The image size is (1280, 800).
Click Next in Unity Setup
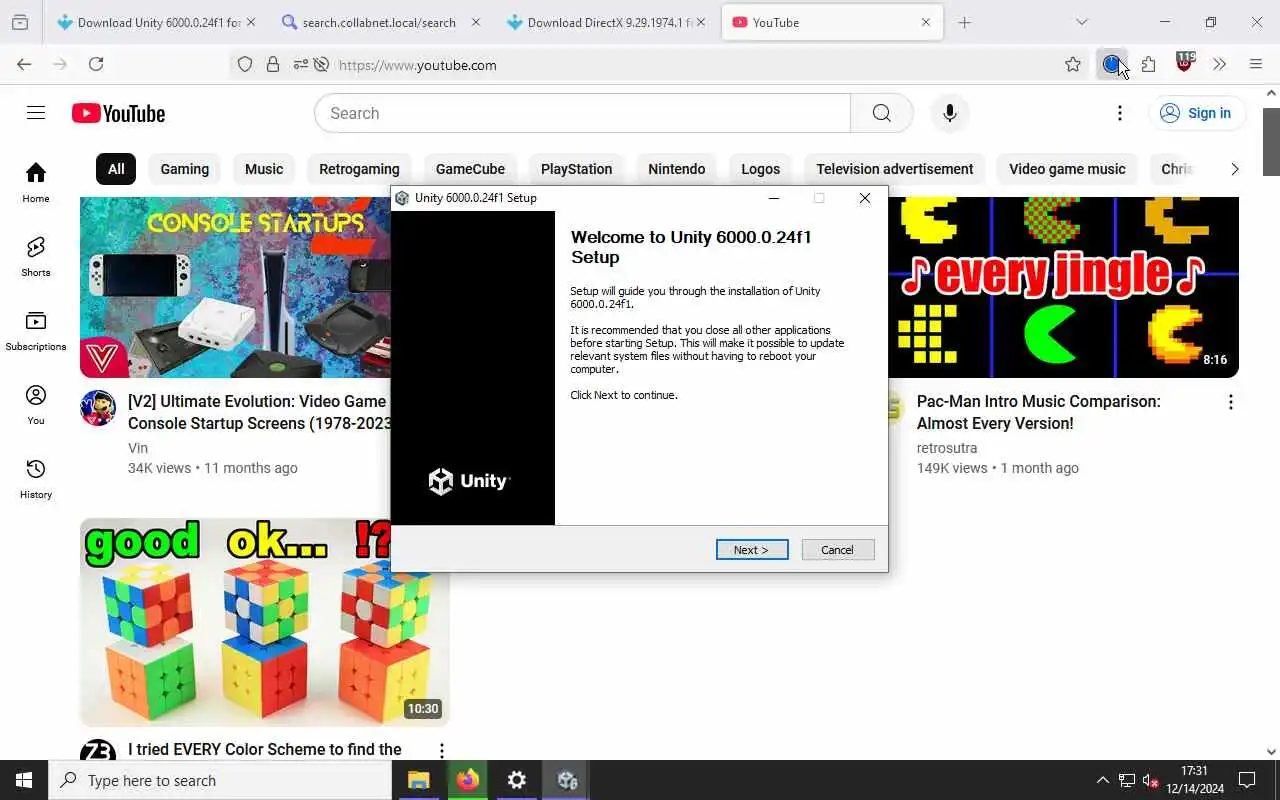click(752, 550)
